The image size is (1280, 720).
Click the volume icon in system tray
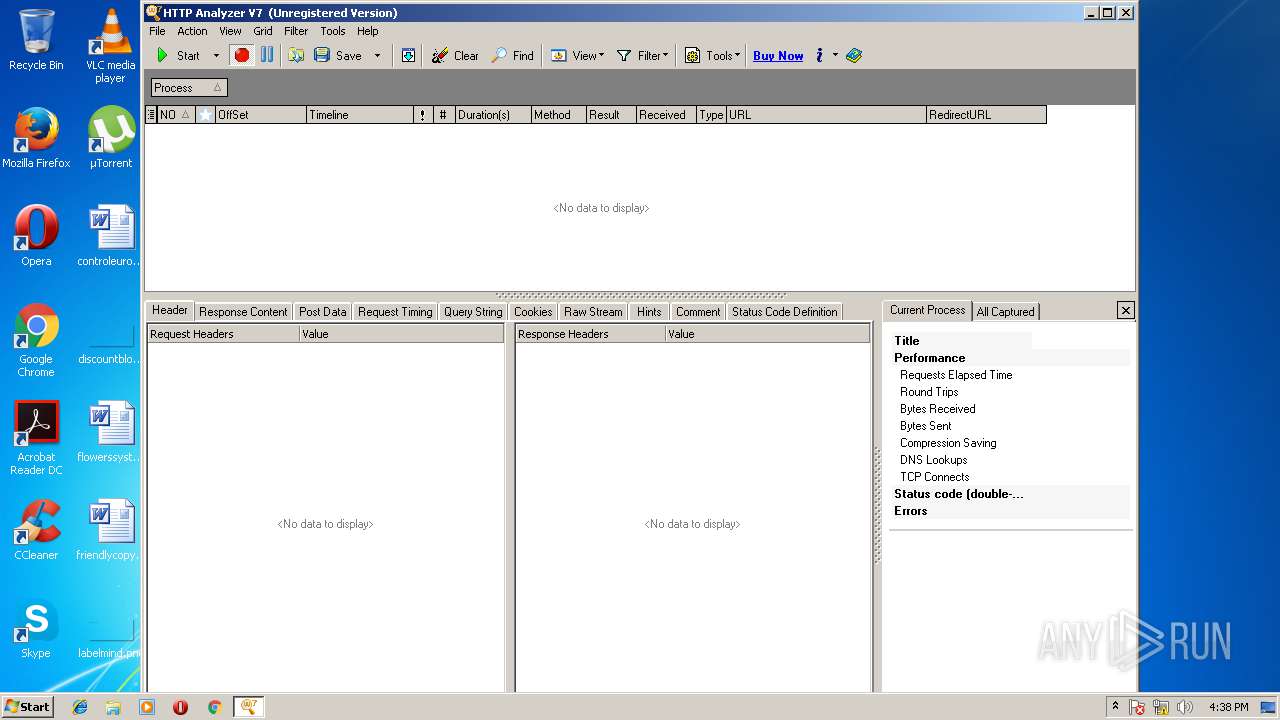pos(1184,707)
